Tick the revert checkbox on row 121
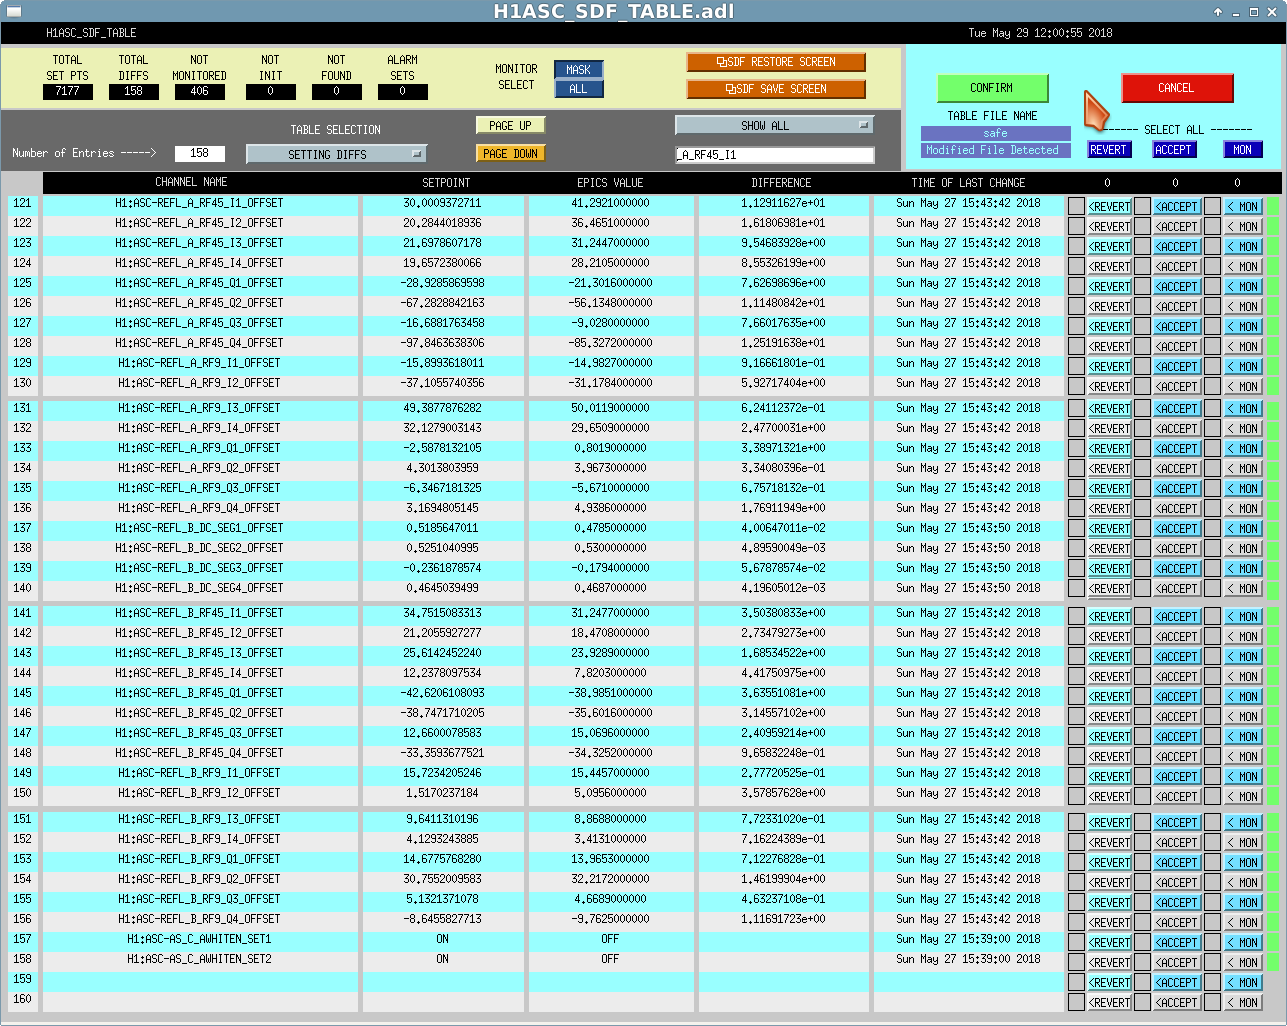The image size is (1287, 1026). (1076, 206)
